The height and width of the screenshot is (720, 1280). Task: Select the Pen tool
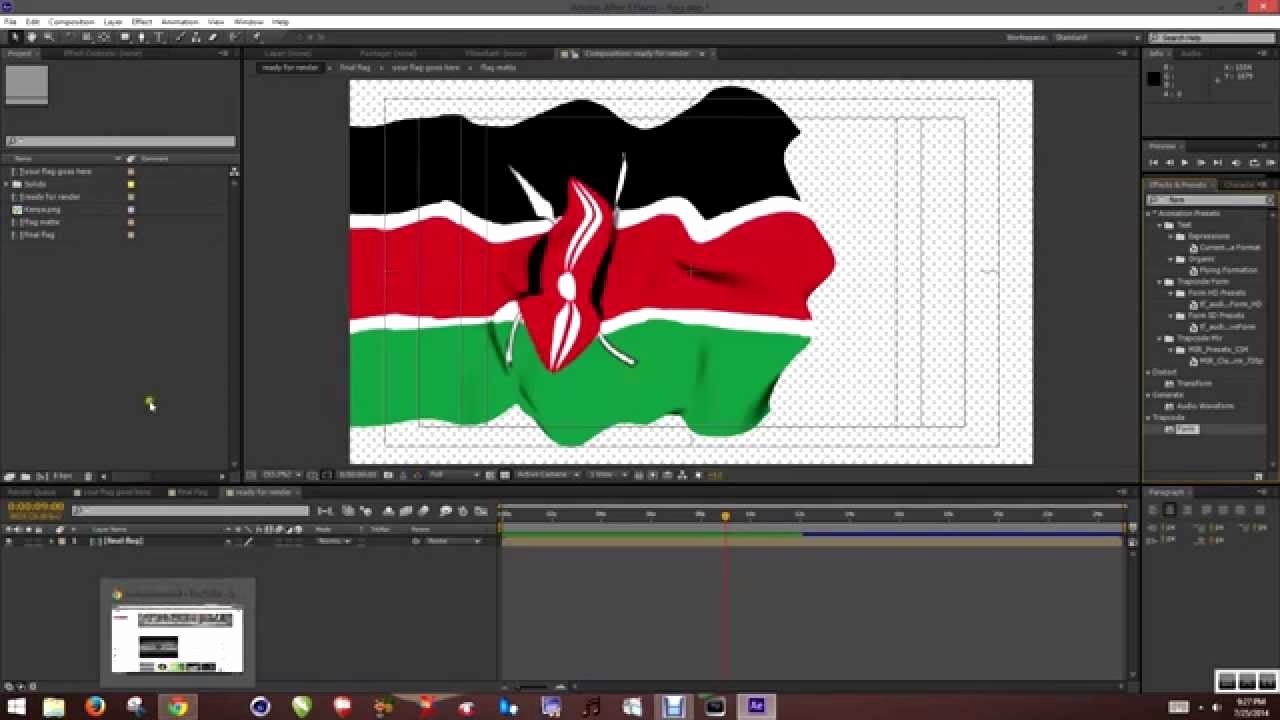141,37
